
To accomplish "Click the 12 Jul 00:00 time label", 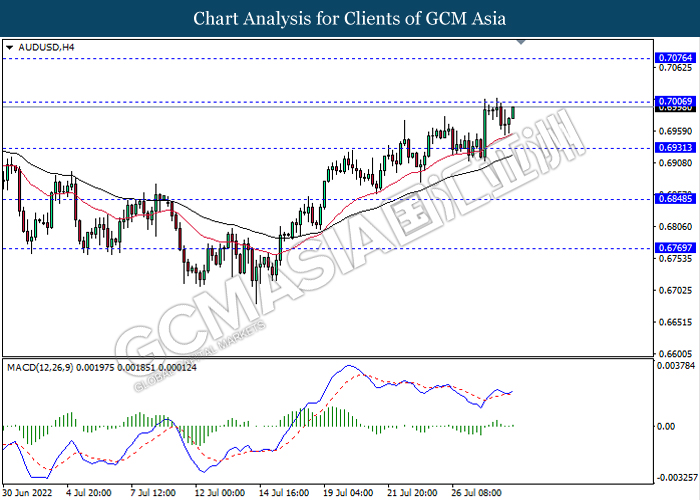I will [220, 493].
